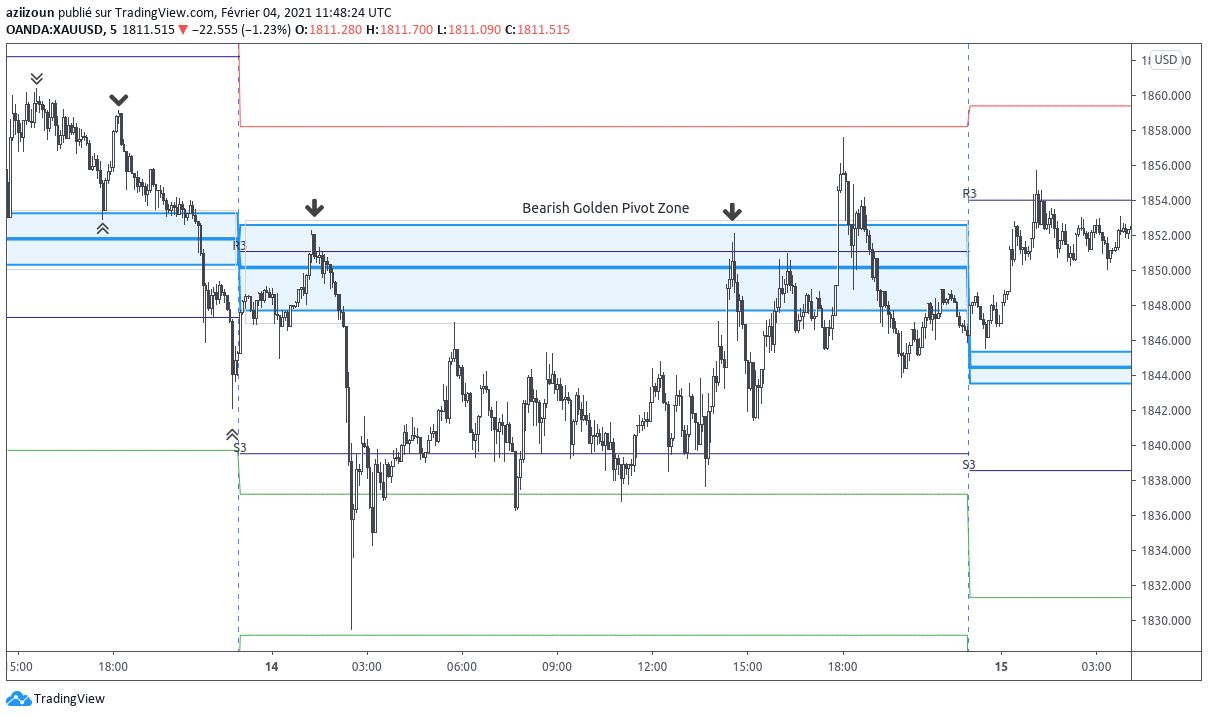The width and height of the screenshot is (1208, 717).
Task: Click the S3 label beside the 1839.5 line
Action: pyautogui.click(x=240, y=447)
